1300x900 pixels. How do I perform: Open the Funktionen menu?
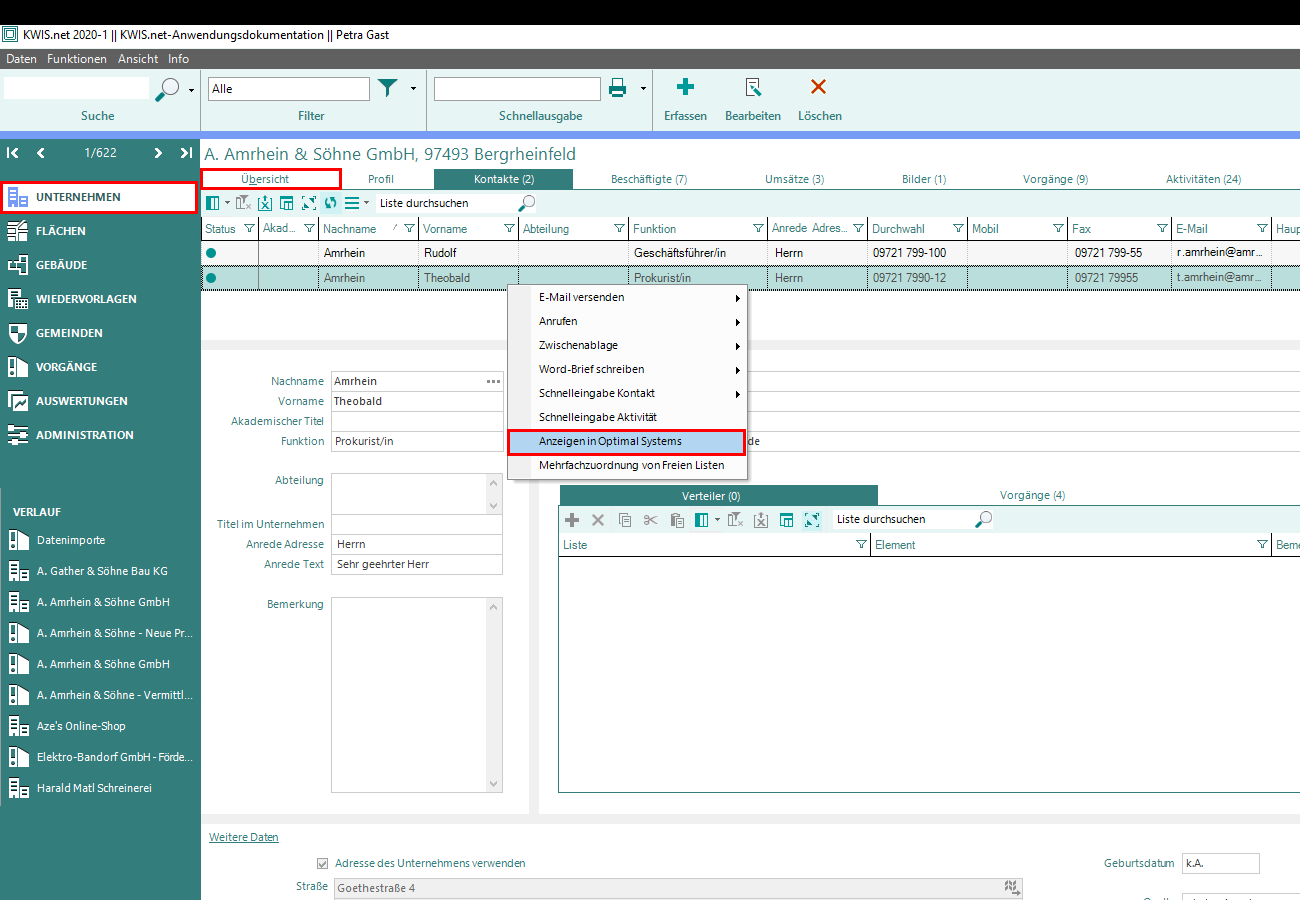click(77, 59)
